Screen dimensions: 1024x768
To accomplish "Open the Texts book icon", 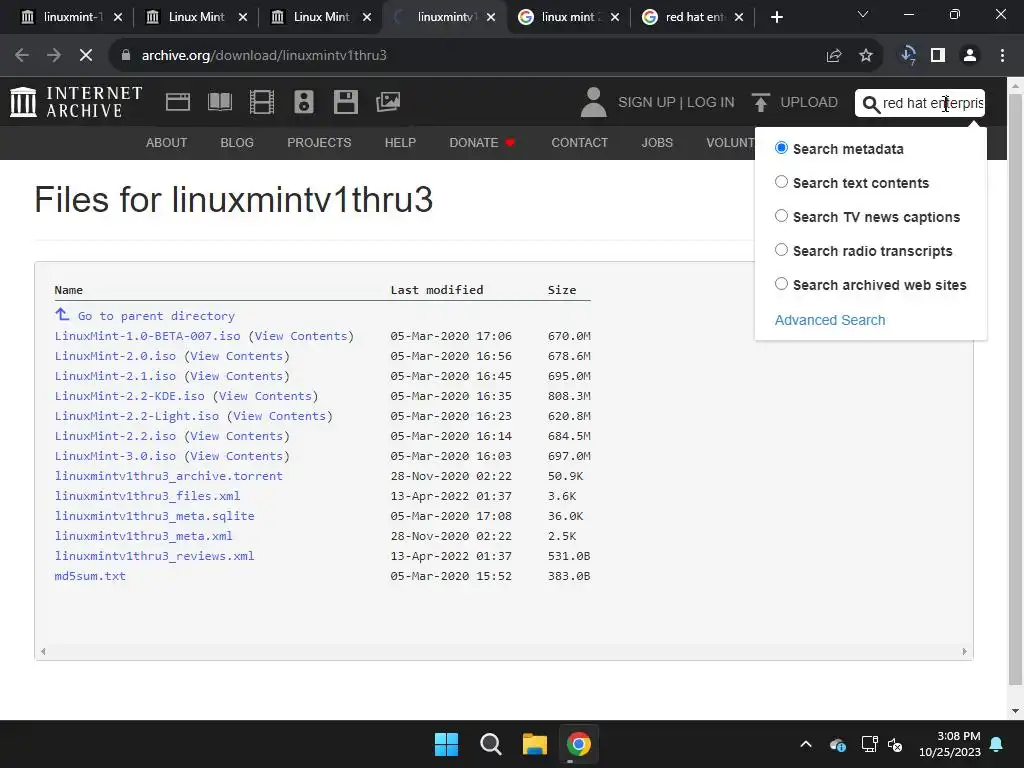I will [219, 102].
